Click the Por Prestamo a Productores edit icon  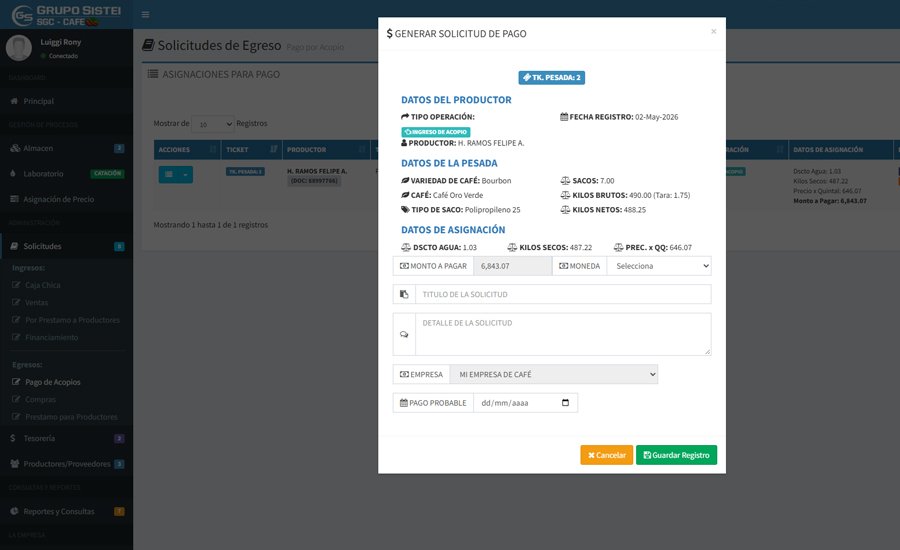pyautogui.click(x=16, y=320)
